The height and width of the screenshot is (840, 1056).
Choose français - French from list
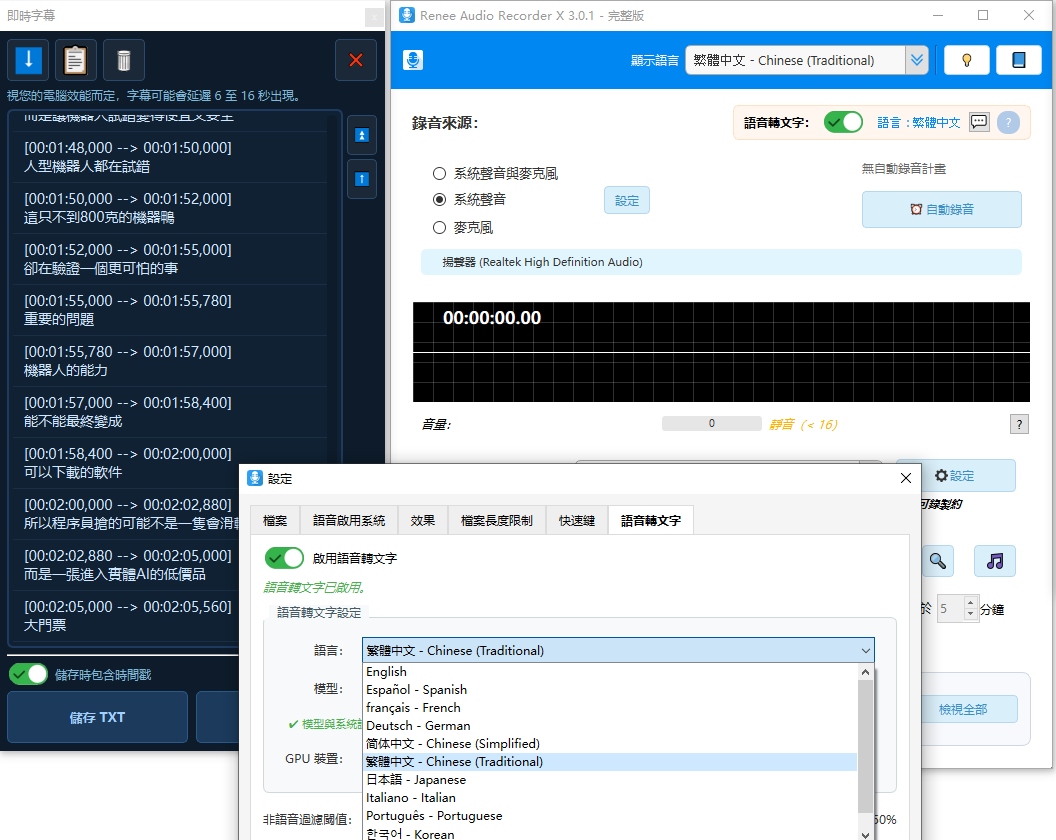610,708
